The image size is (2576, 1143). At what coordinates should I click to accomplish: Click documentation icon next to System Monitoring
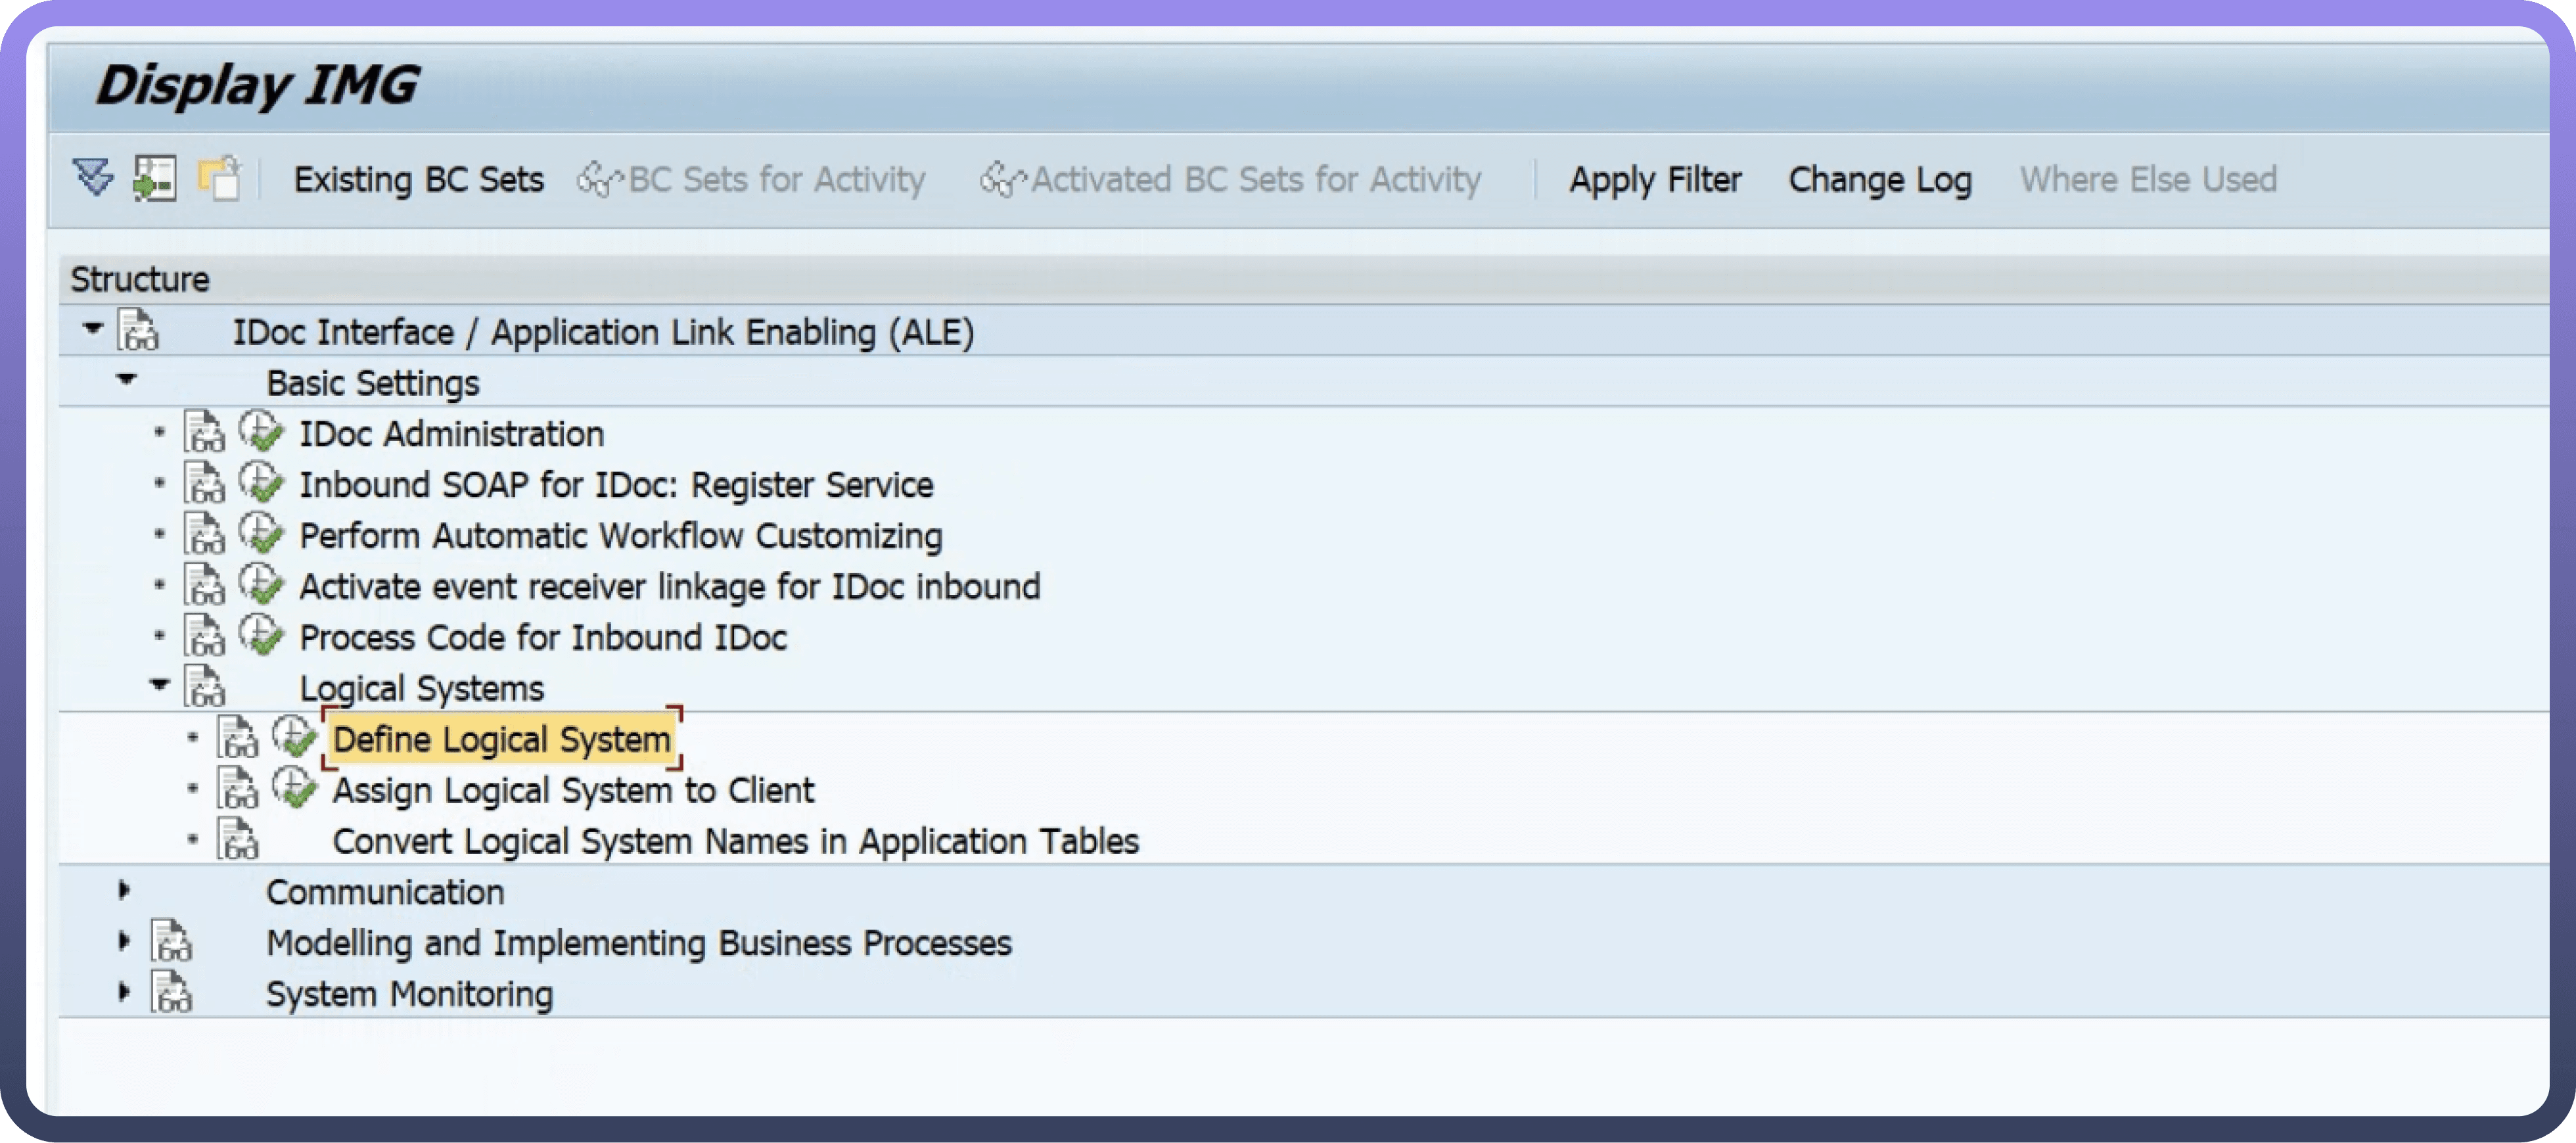pos(172,993)
